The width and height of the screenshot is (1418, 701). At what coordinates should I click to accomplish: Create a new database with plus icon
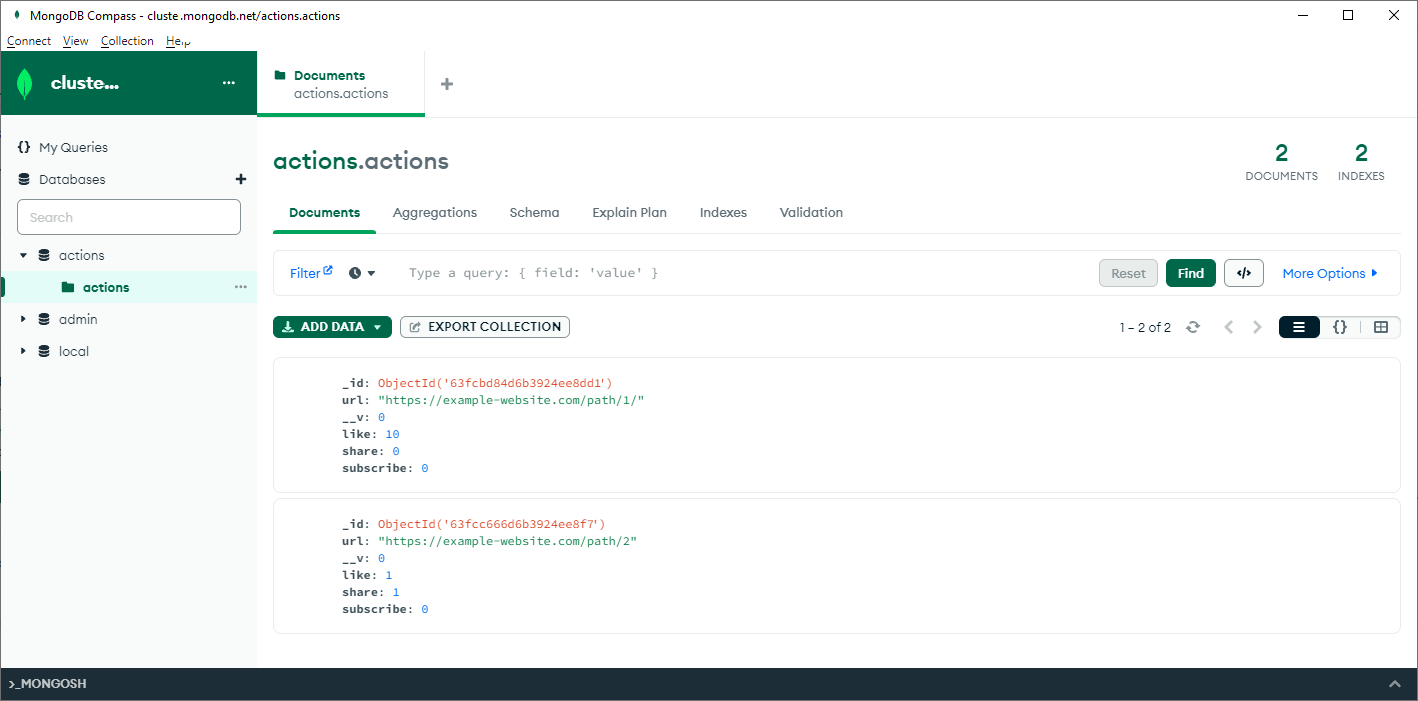tap(241, 179)
